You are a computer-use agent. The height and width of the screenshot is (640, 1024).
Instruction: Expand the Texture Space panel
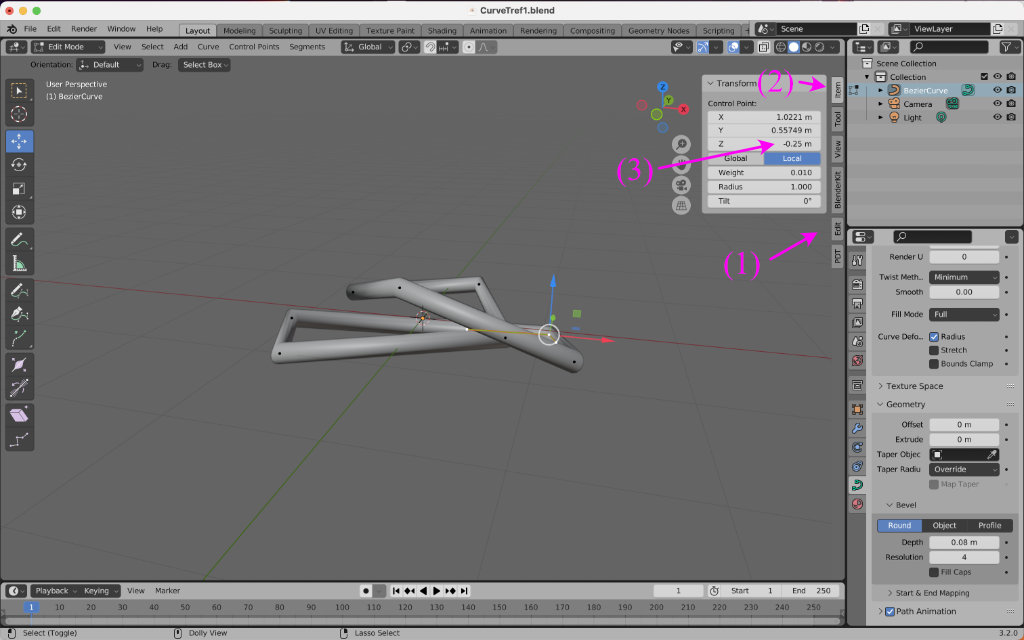pyautogui.click(x=914, y=386)
